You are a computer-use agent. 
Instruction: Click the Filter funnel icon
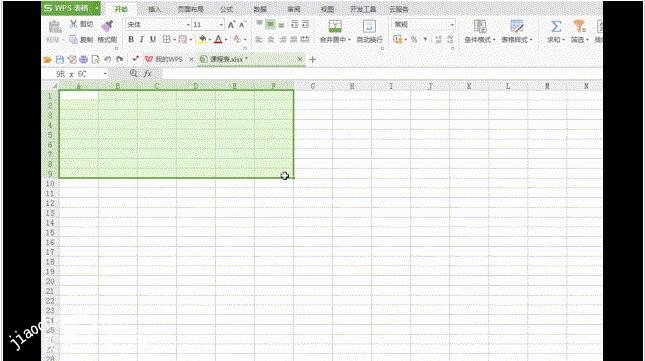[579, 27]
